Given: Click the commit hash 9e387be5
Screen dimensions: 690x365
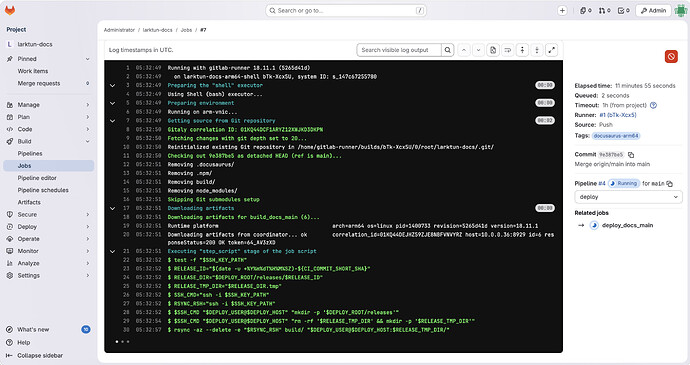Looking at the screenshot, I should tap(611, 155).
